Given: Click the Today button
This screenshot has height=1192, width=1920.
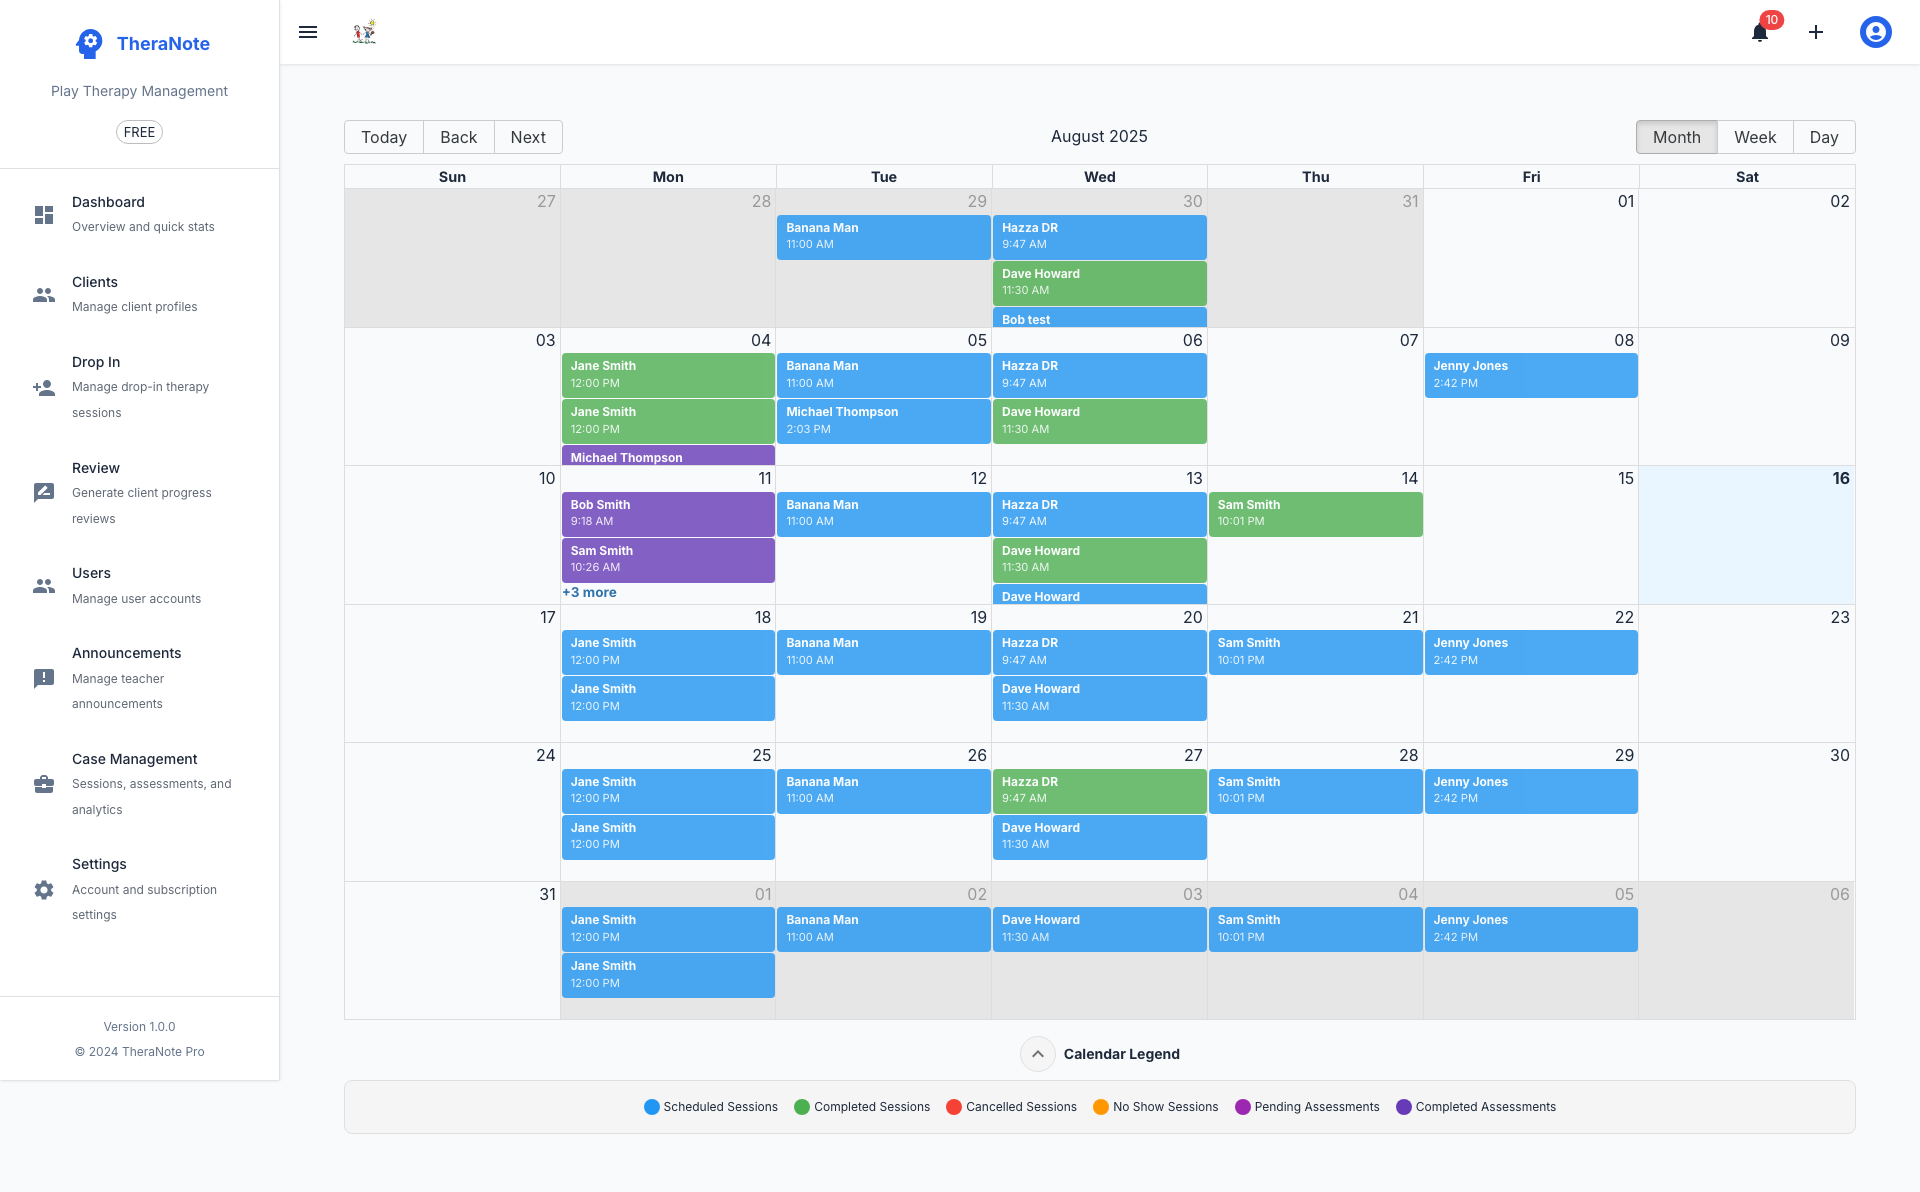Looking at the screenshot, I should (384, 137).
